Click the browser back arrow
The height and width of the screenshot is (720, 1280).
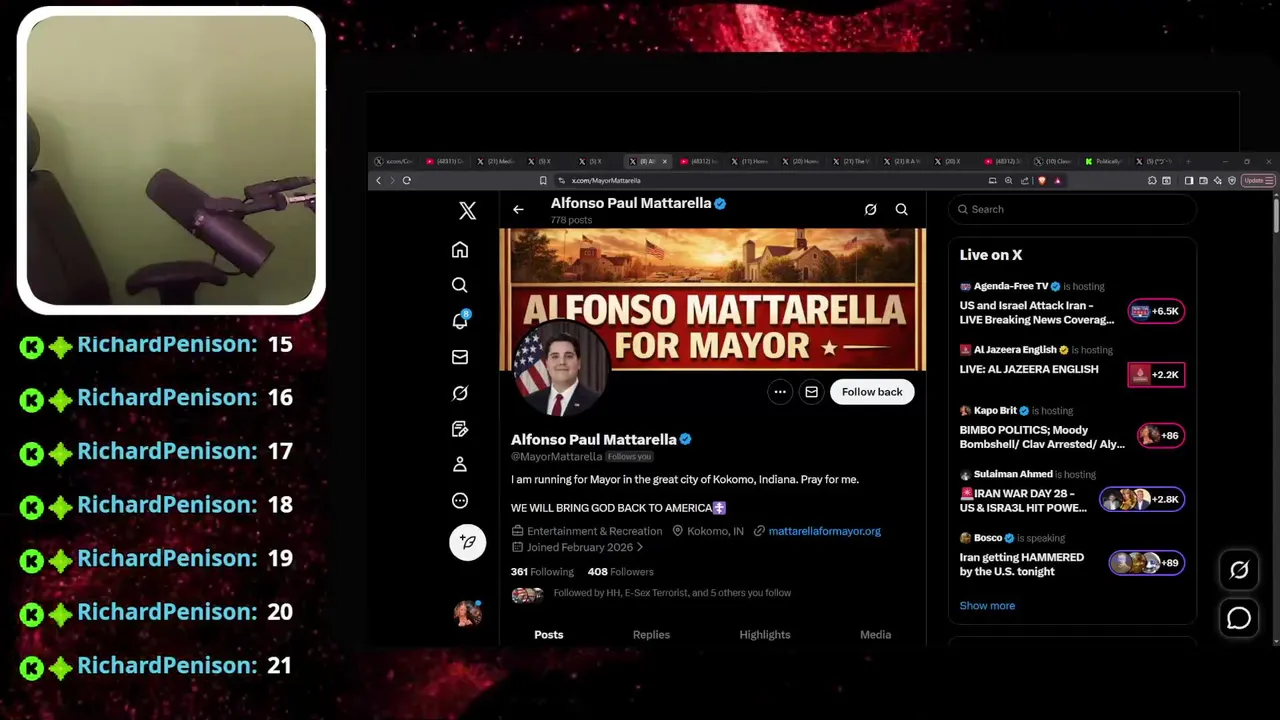click(378, 181)
